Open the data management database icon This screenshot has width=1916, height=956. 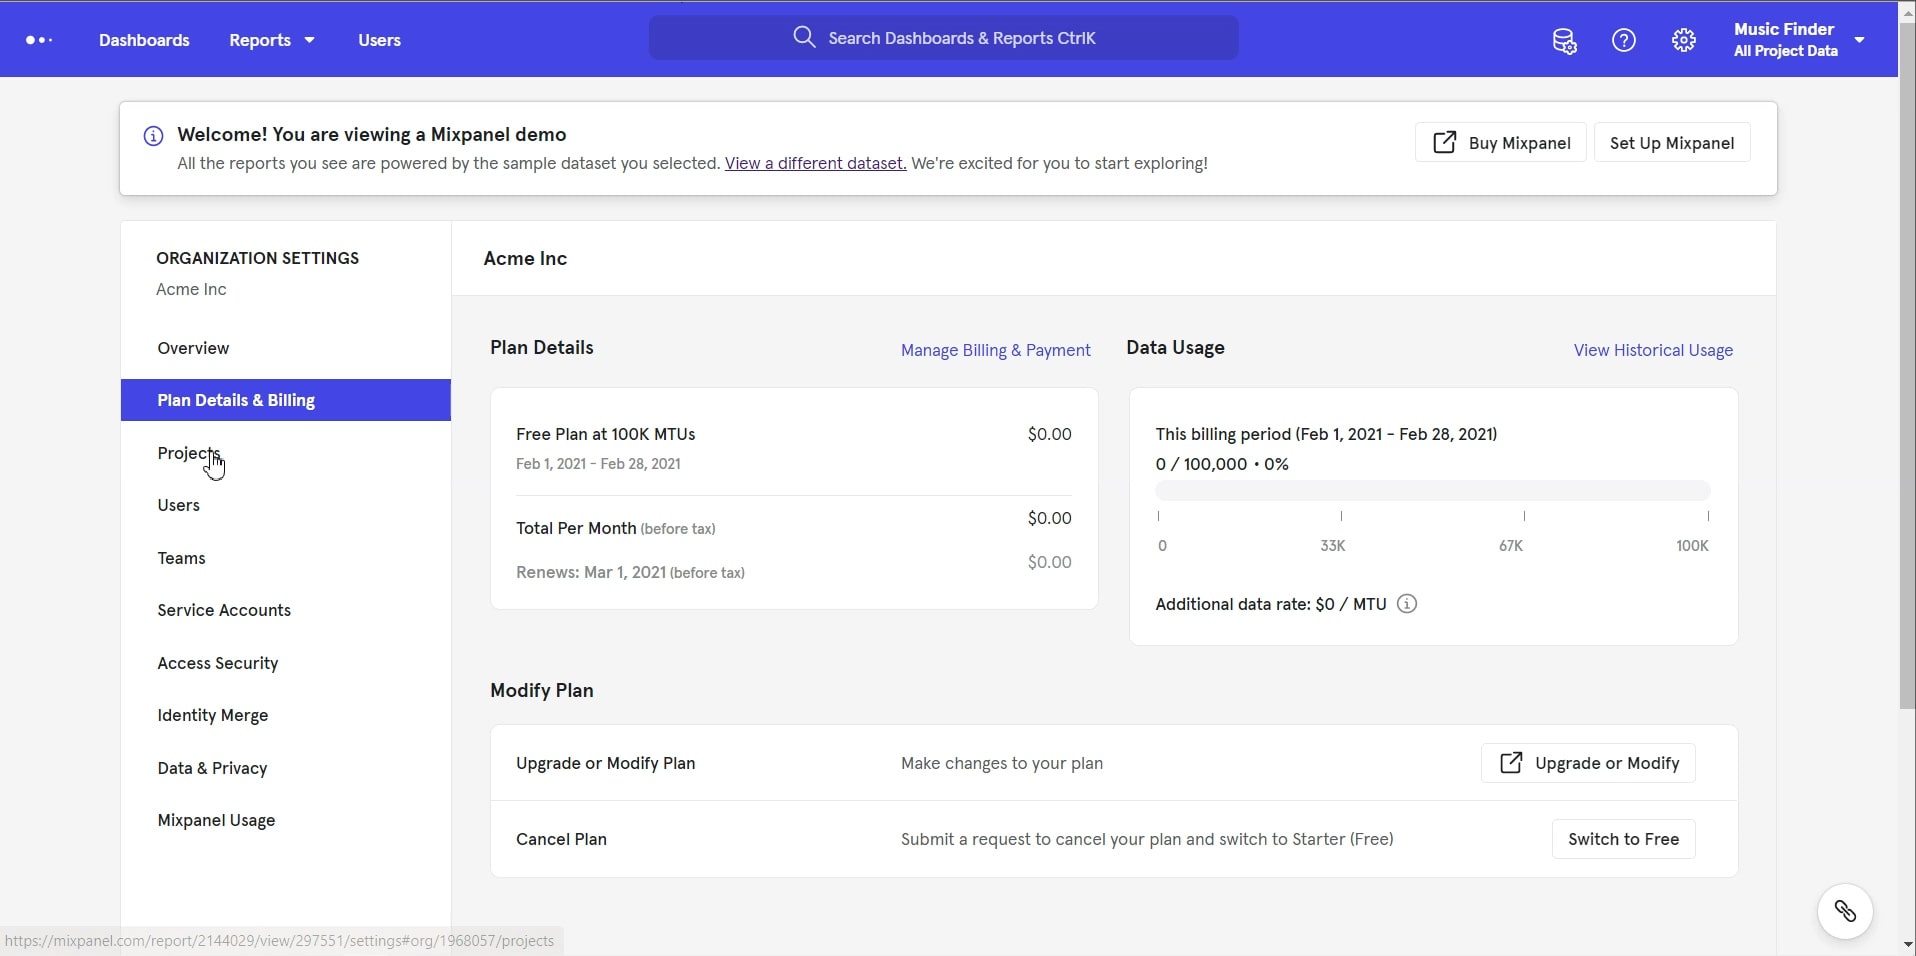[x=1563, y=40]
